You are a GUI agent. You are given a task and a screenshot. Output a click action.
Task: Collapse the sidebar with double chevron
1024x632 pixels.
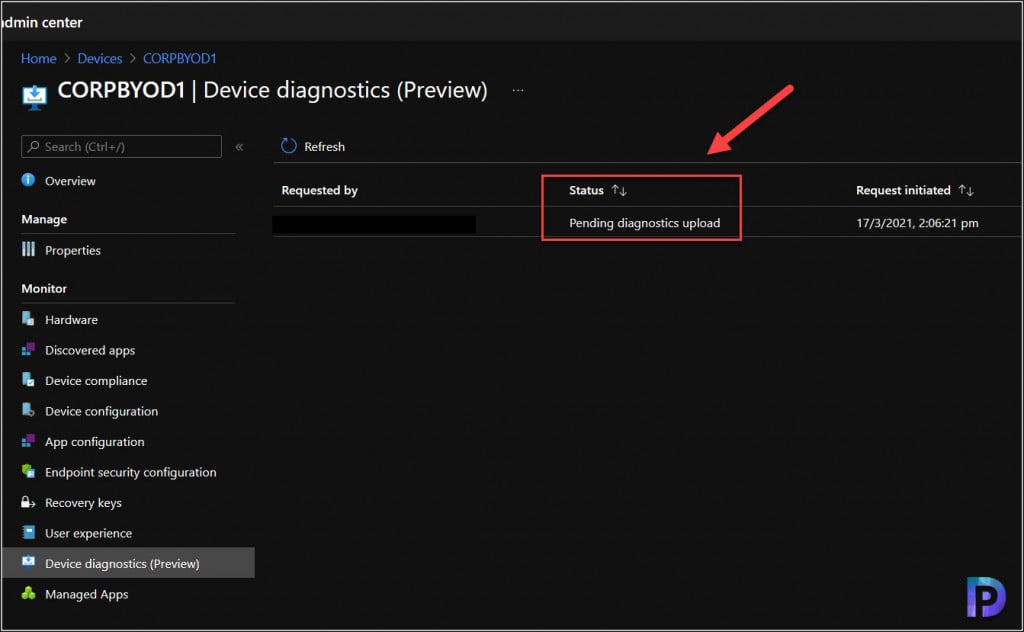239,147
